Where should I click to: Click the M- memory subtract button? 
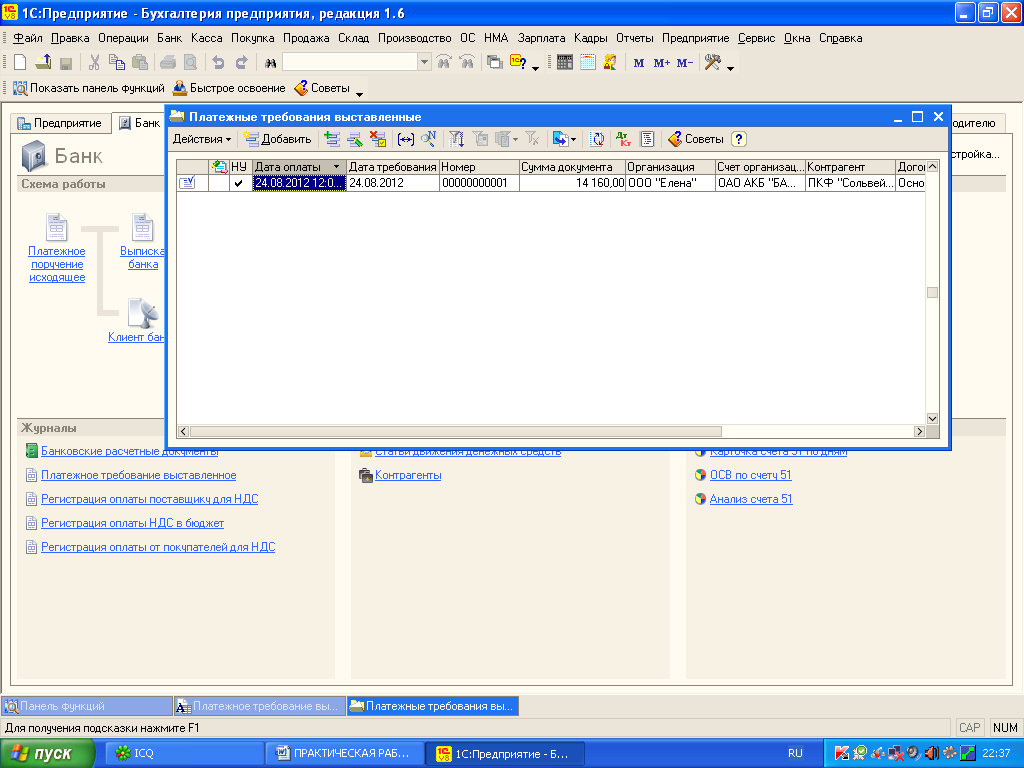click(684, 63)
